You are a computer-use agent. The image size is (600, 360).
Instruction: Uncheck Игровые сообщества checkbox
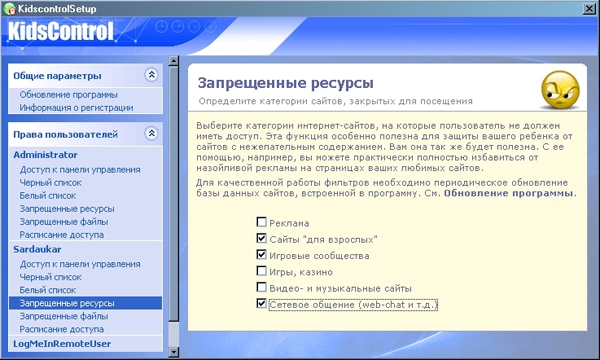[x=261, y=254]
